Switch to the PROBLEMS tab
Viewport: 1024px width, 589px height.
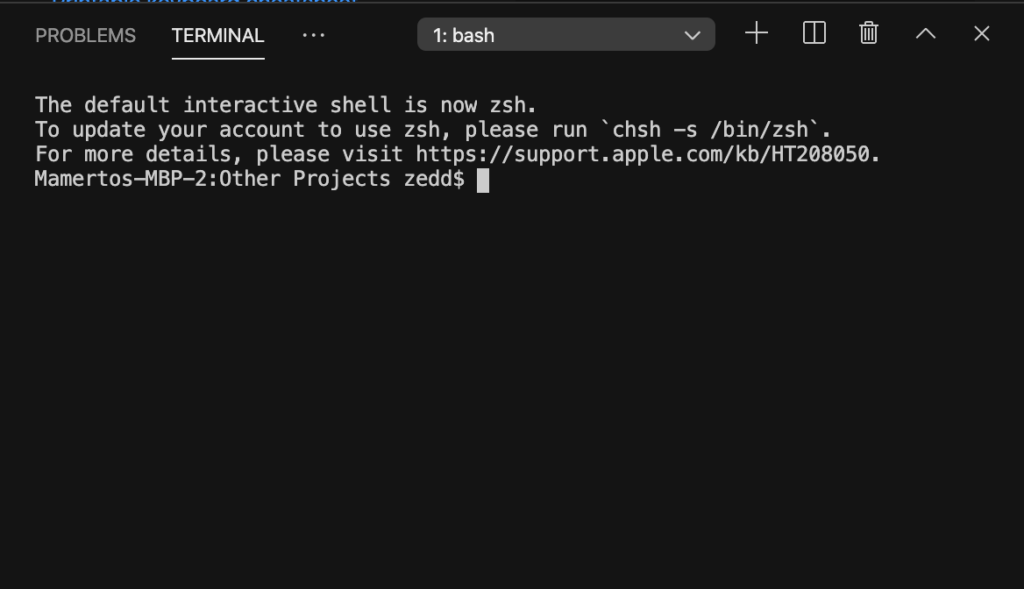click(86, 35)
